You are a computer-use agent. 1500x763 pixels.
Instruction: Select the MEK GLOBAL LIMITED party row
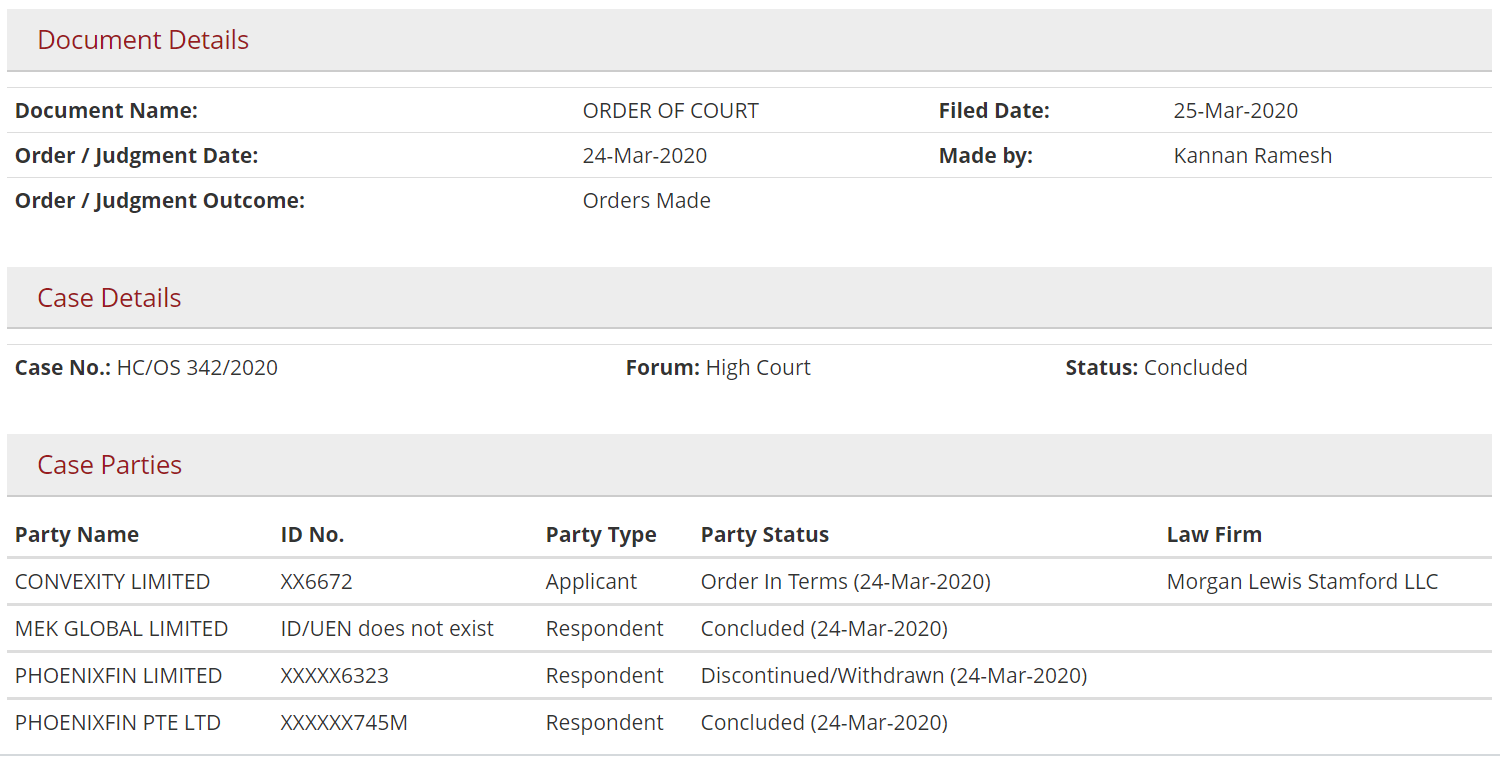(x=749, y=629)
